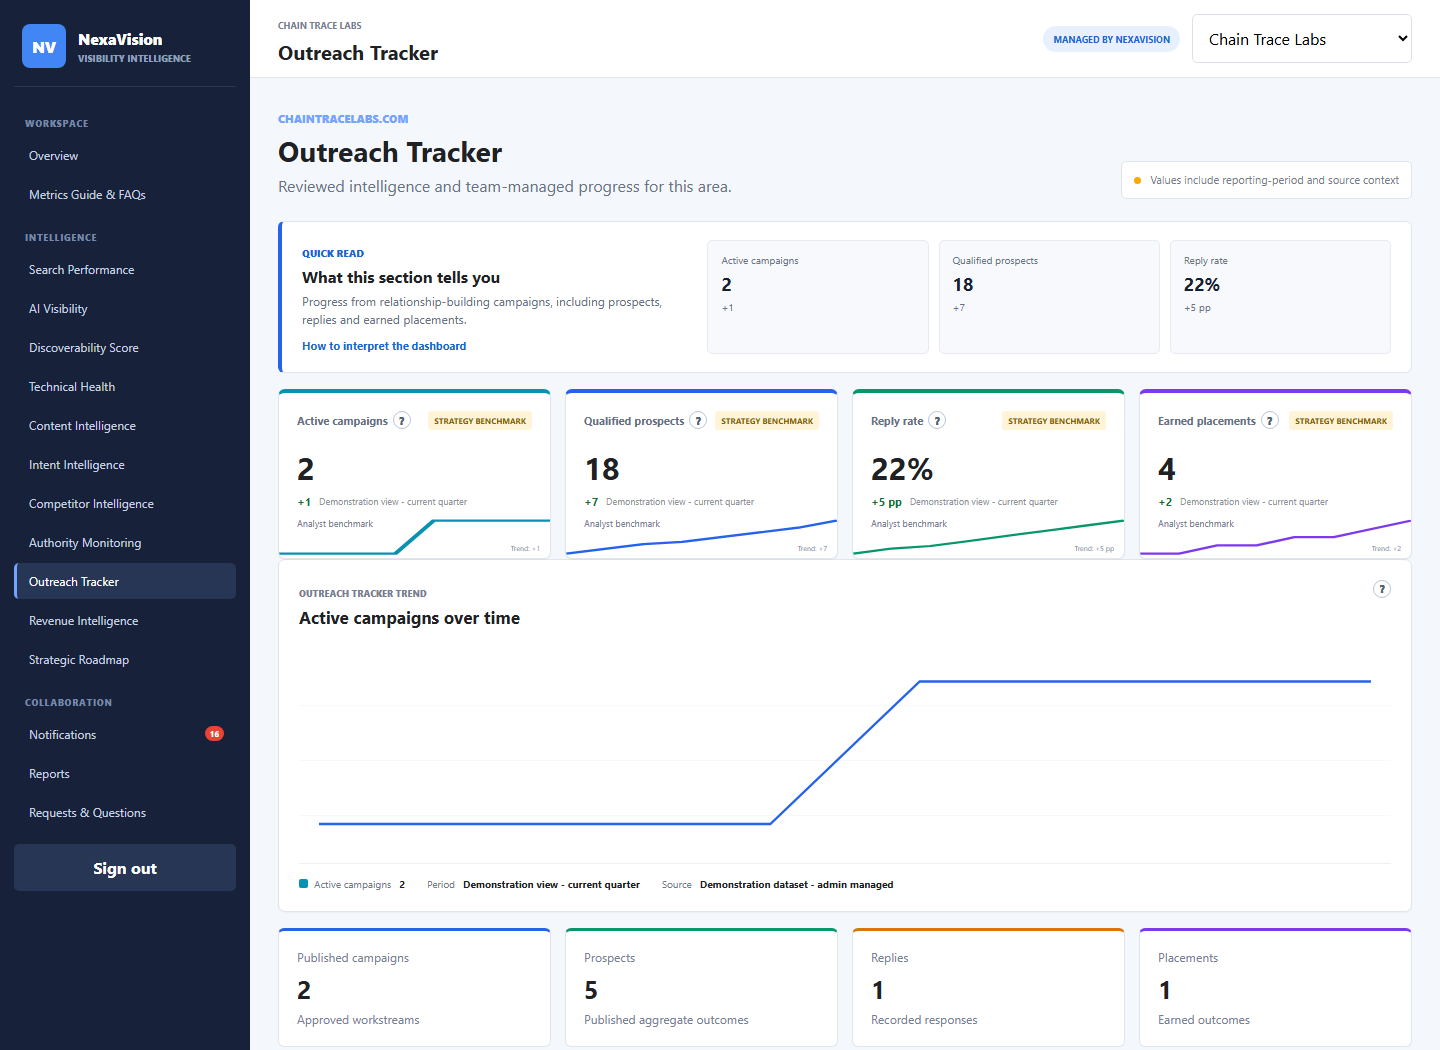Open Discoverability Score page

(x=125, y=348)
